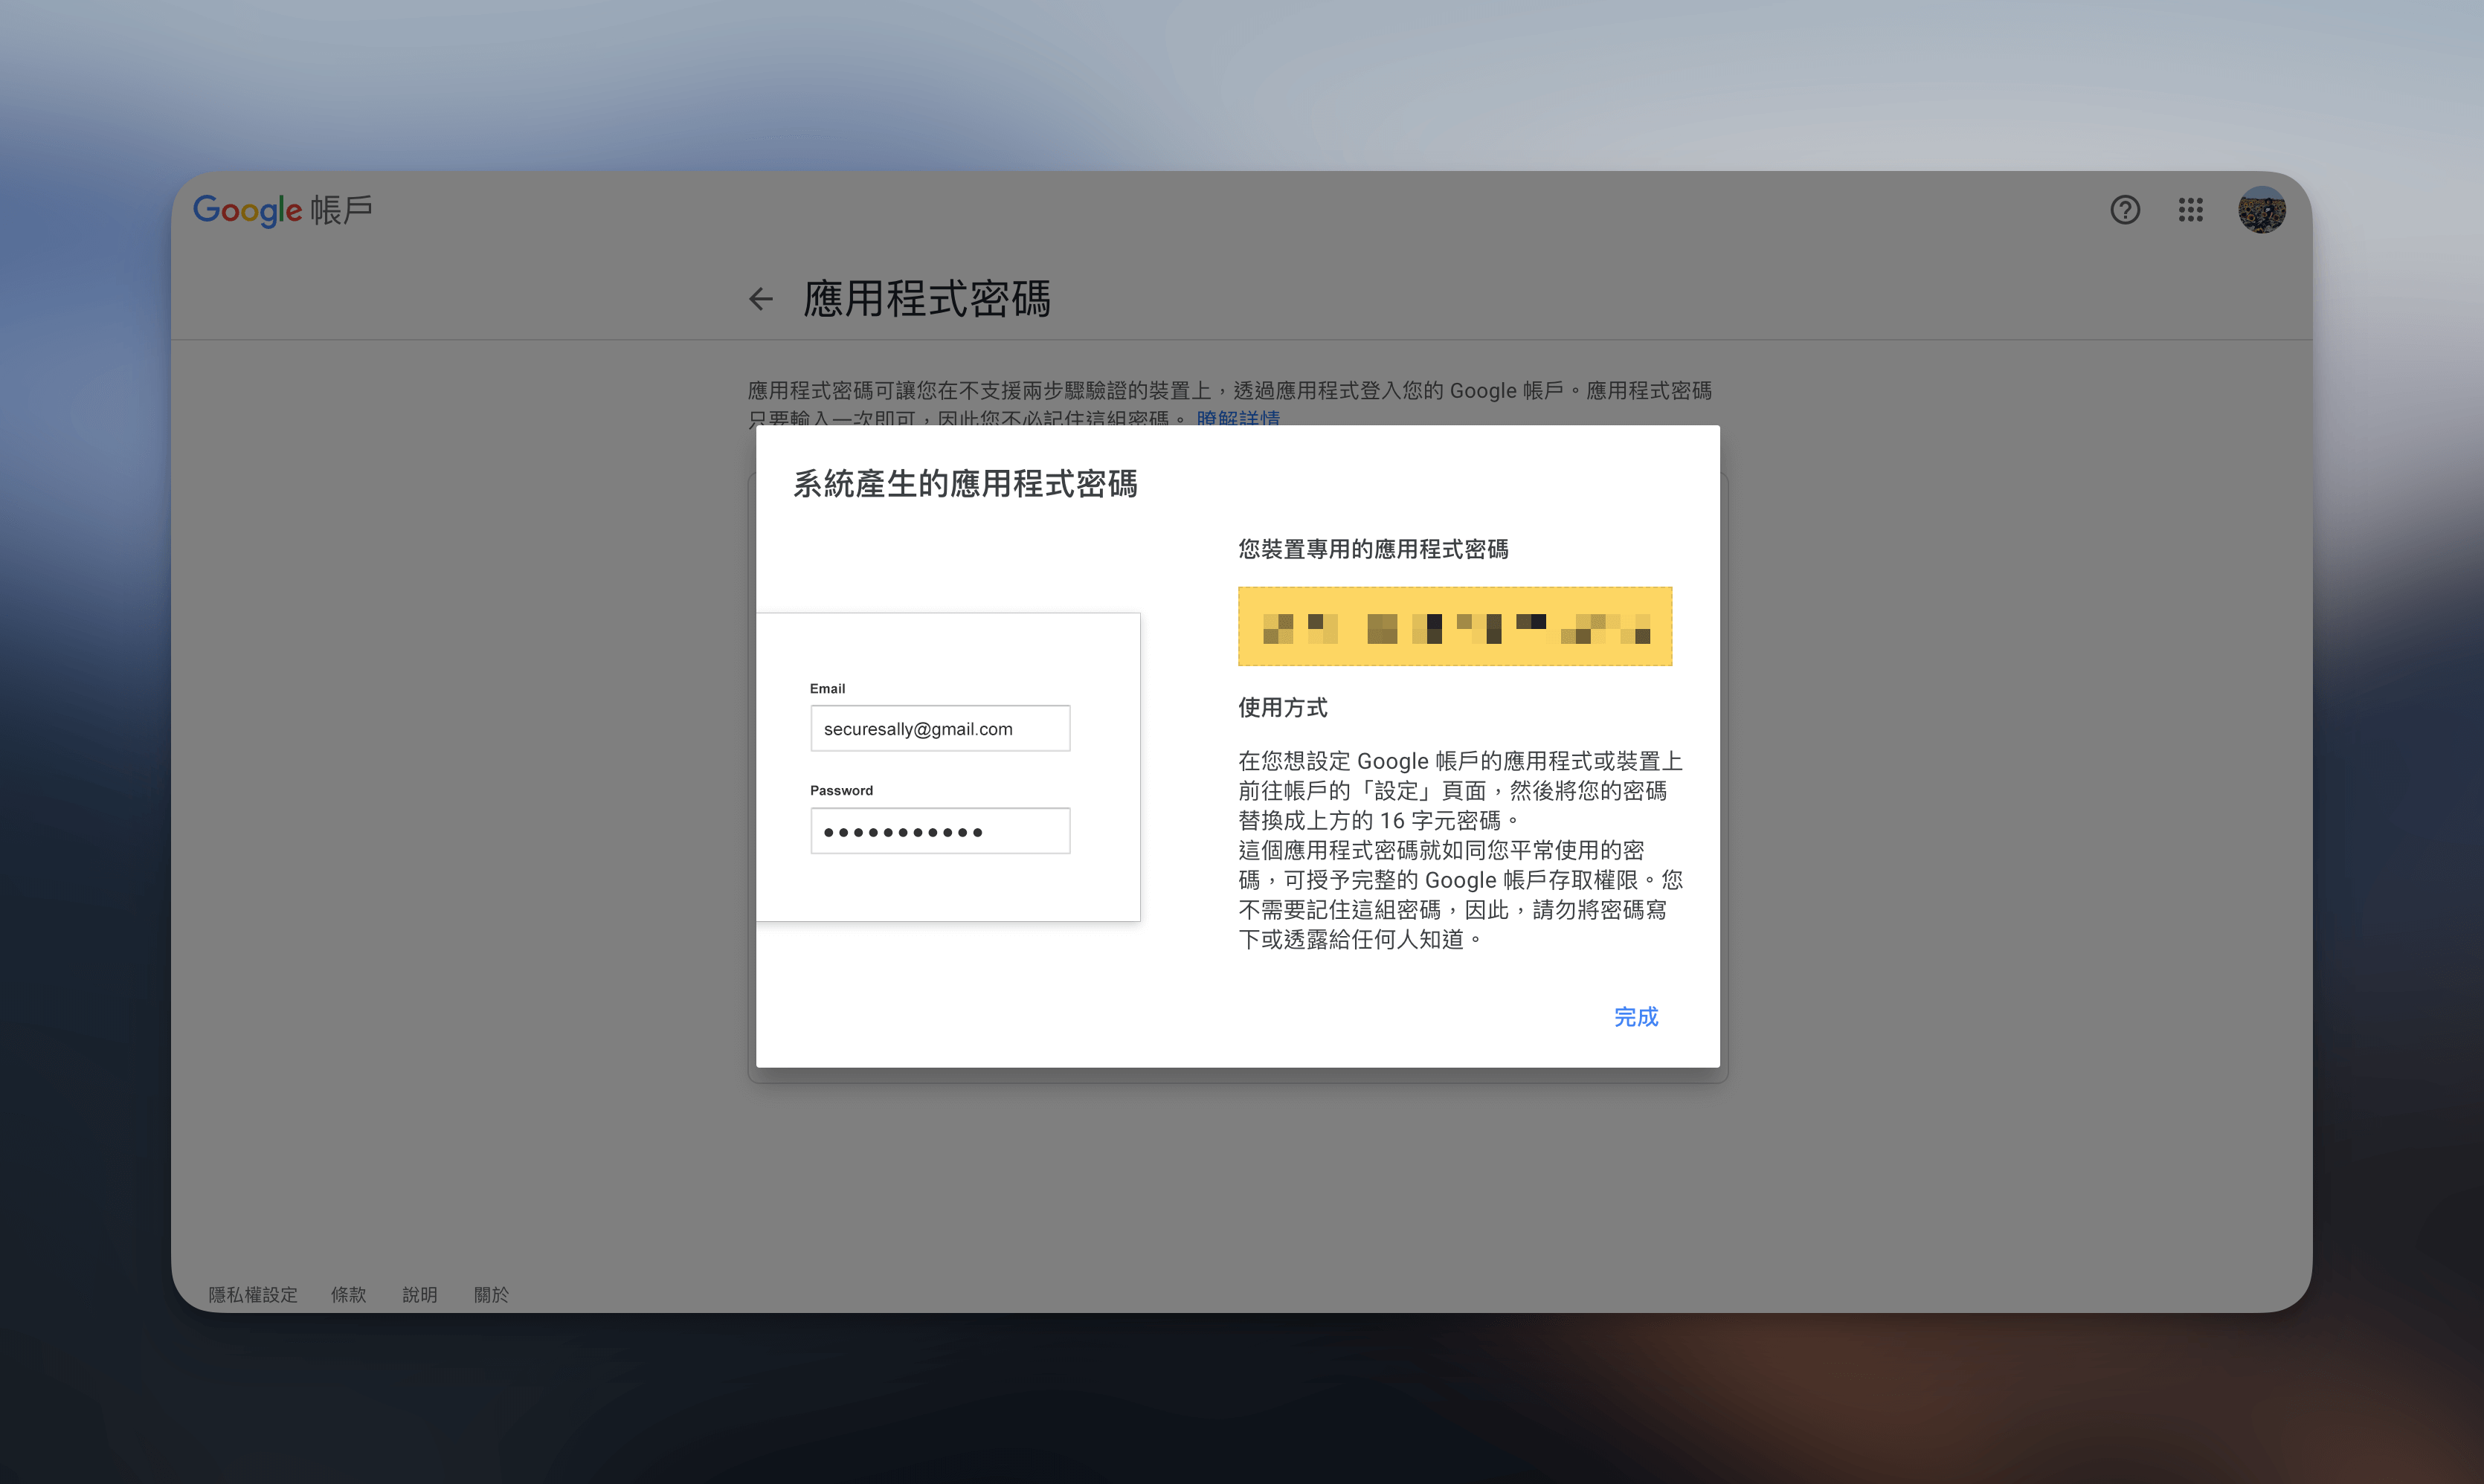Click the Google 帳戶 logo
2484x1484 pixels.
tap(283, 210)
